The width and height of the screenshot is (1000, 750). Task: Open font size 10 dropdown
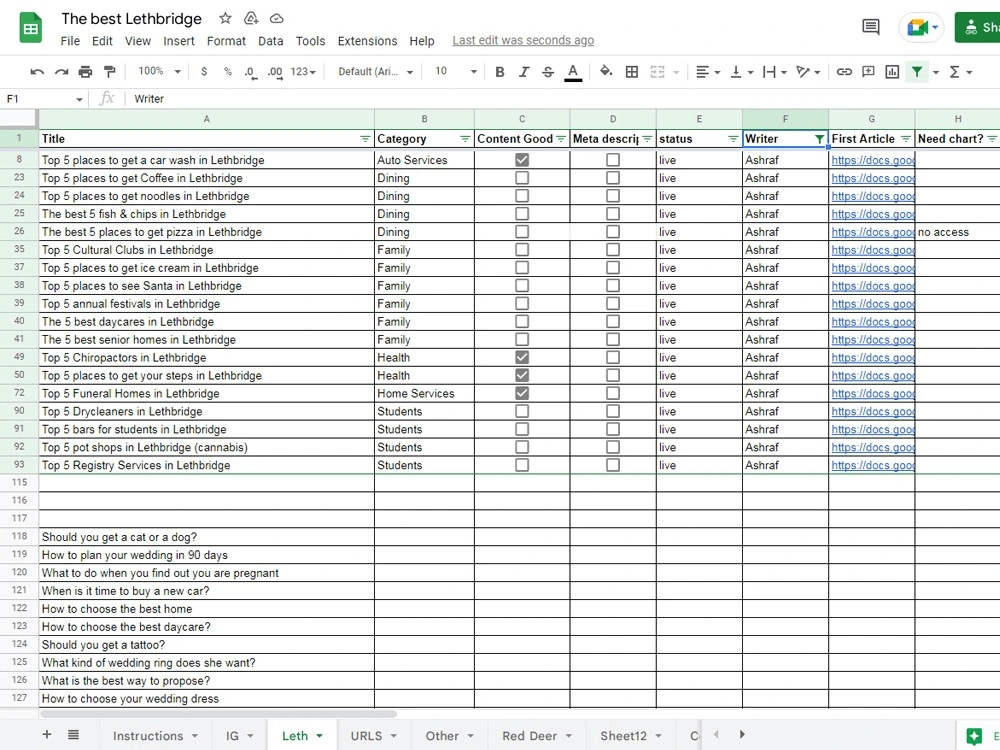click(x=455, y=71)
